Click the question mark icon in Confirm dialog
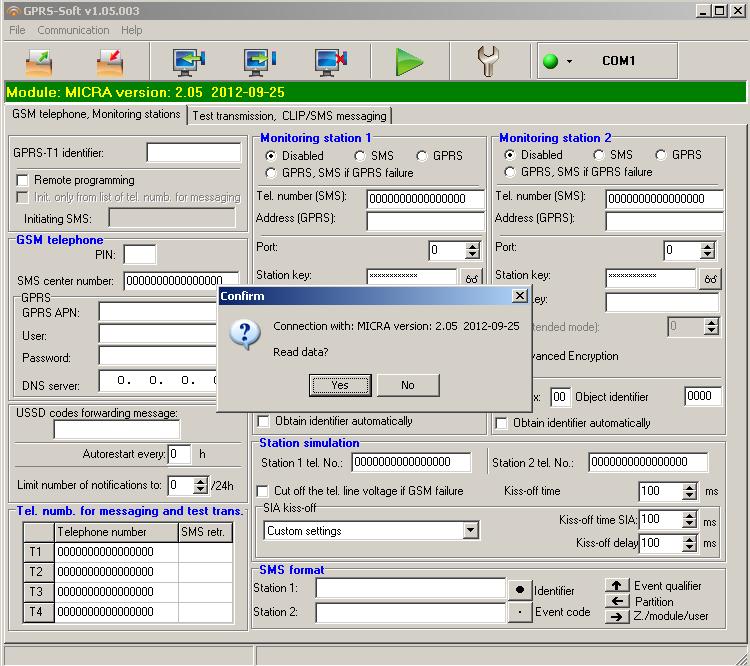 point(245,334)
